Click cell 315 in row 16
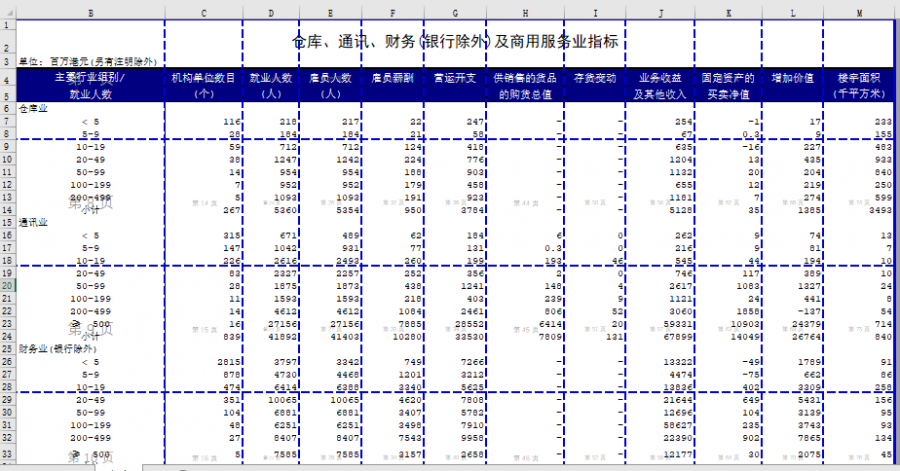900x471 pixels. [231, 235]
